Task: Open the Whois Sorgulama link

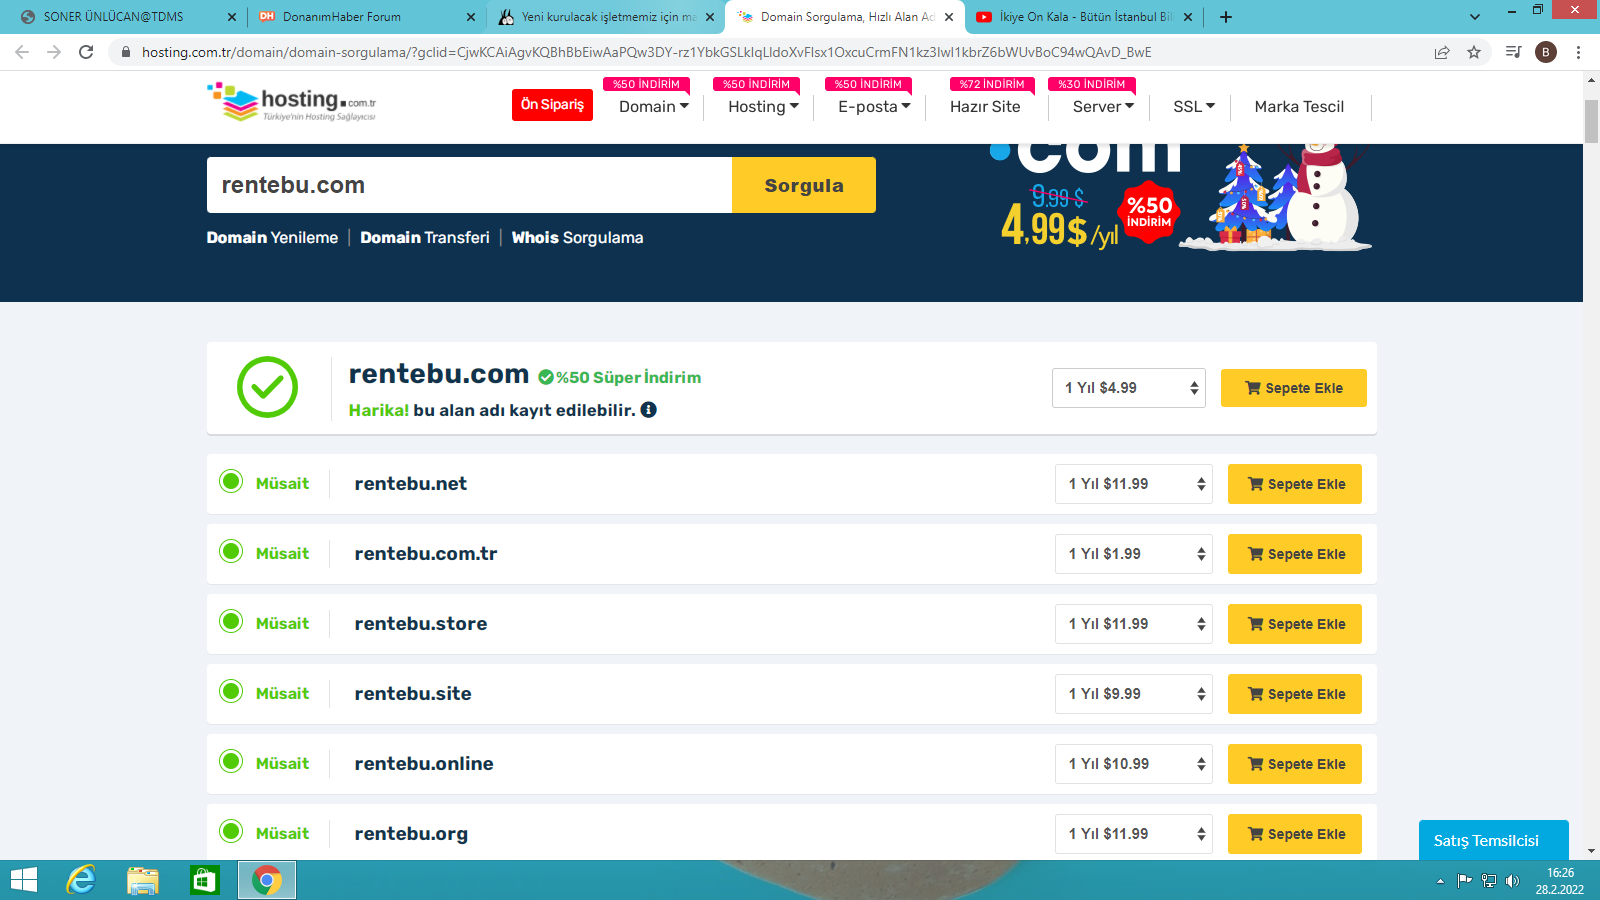Action: 577,238
